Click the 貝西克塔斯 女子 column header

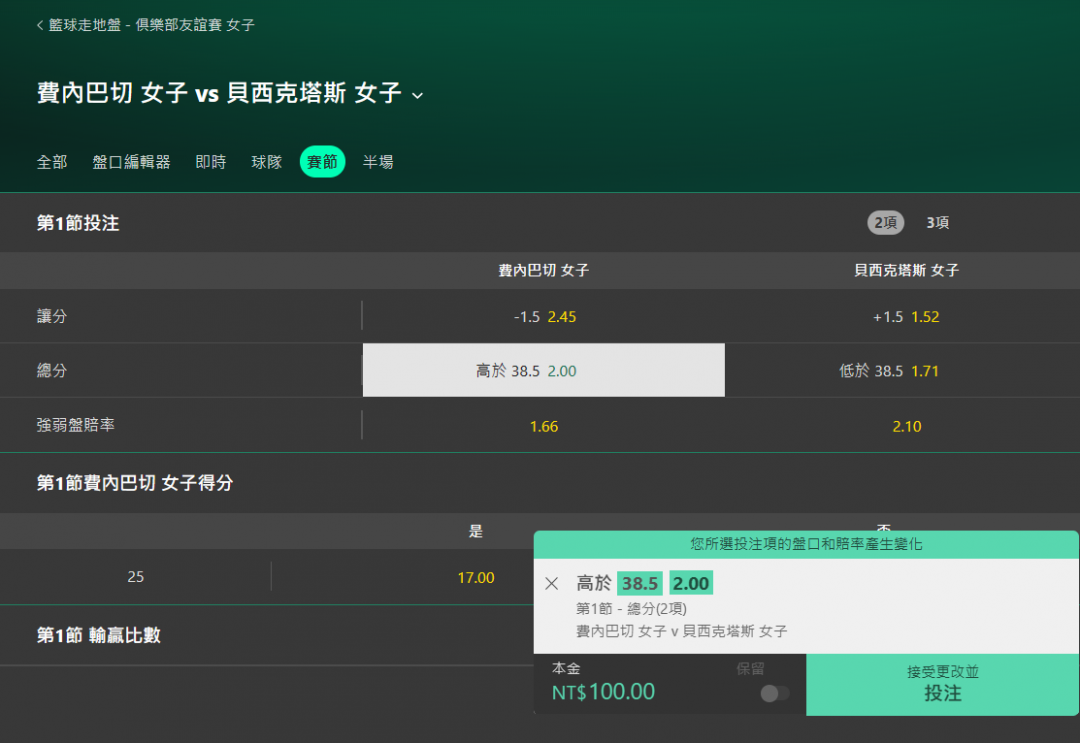[906, 271]
